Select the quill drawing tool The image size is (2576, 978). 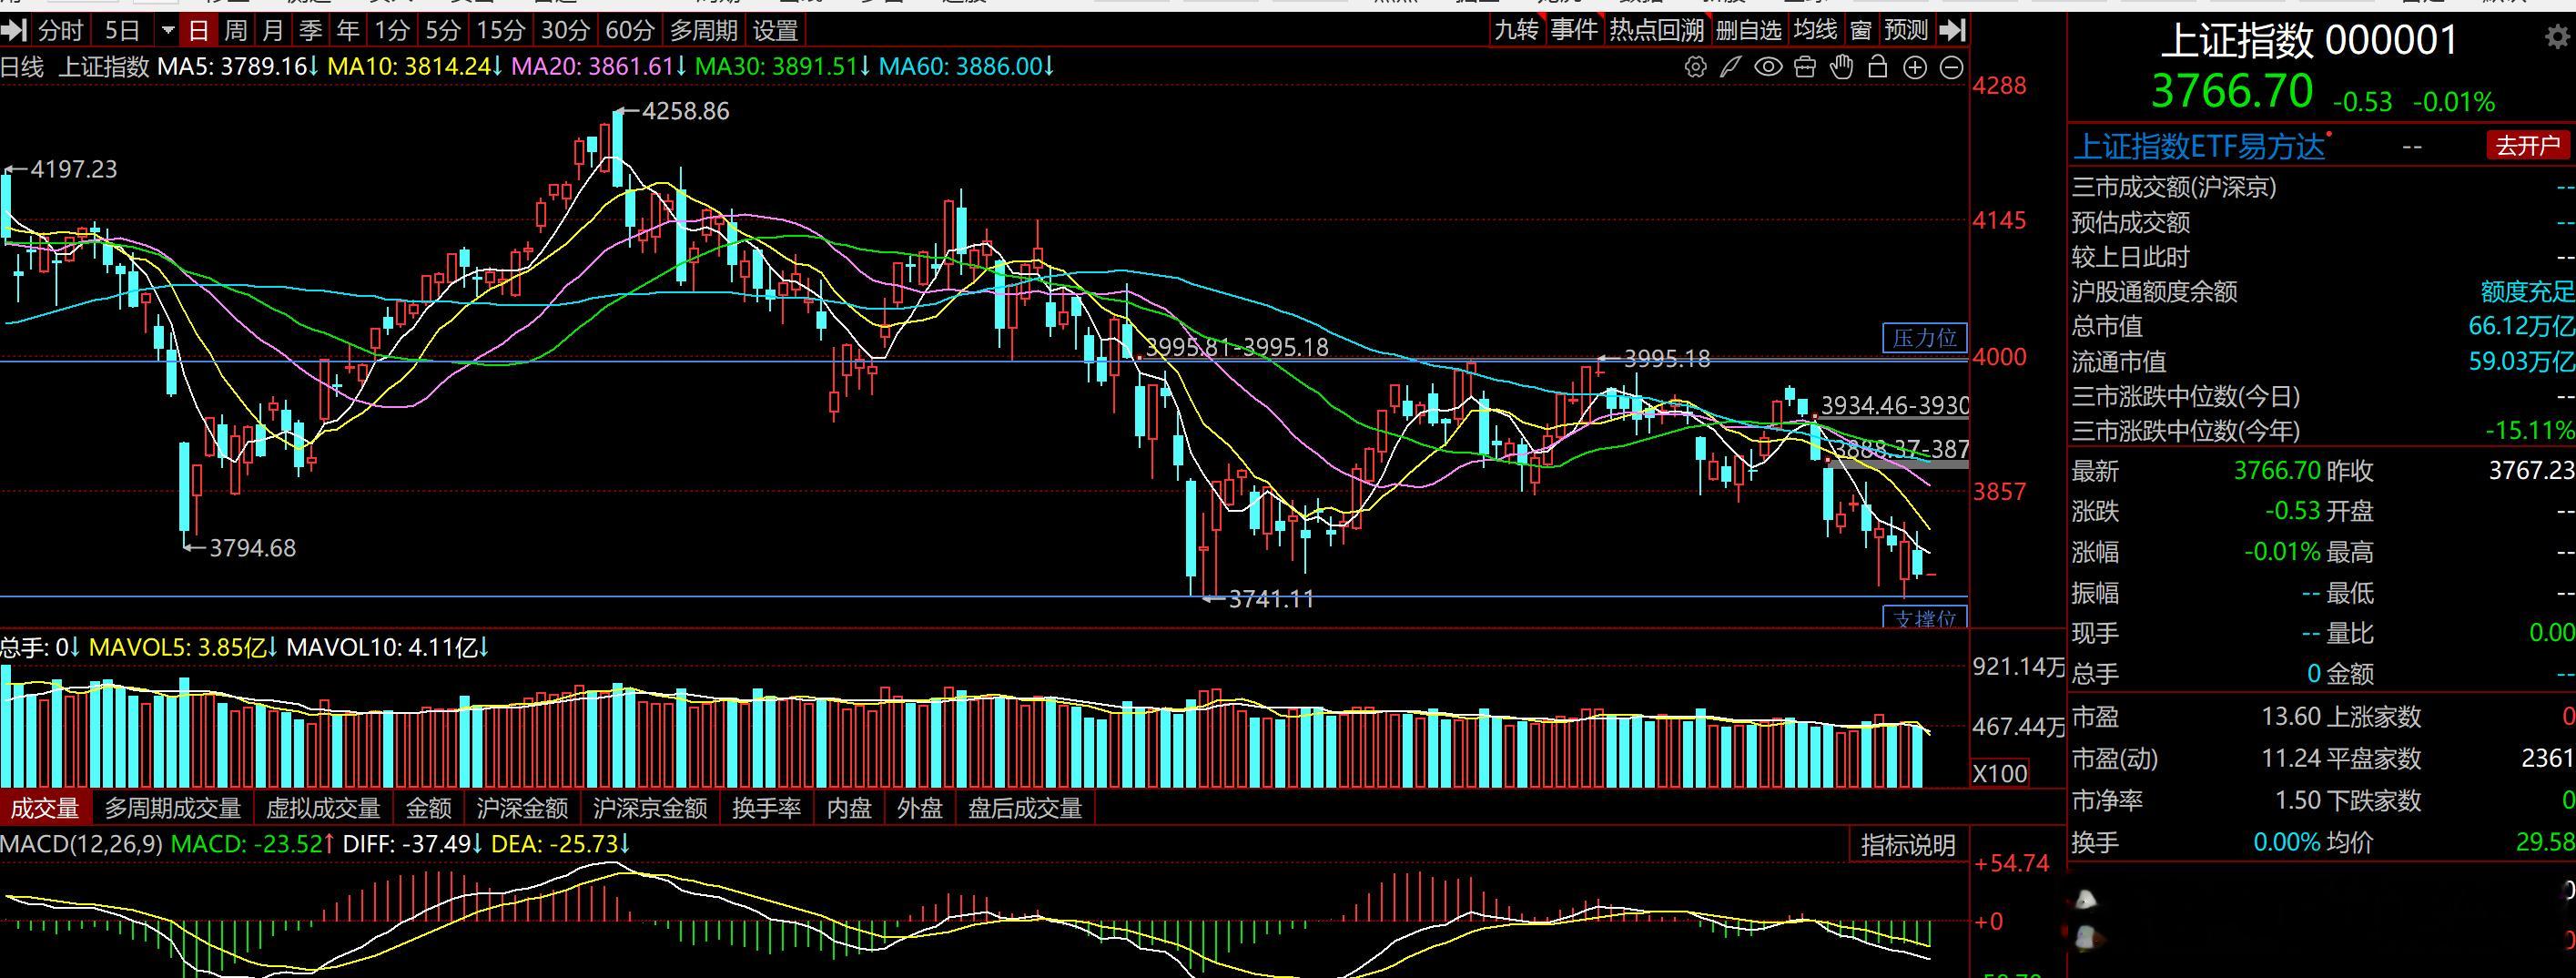pyautogui.click(x=1730, y=67)
